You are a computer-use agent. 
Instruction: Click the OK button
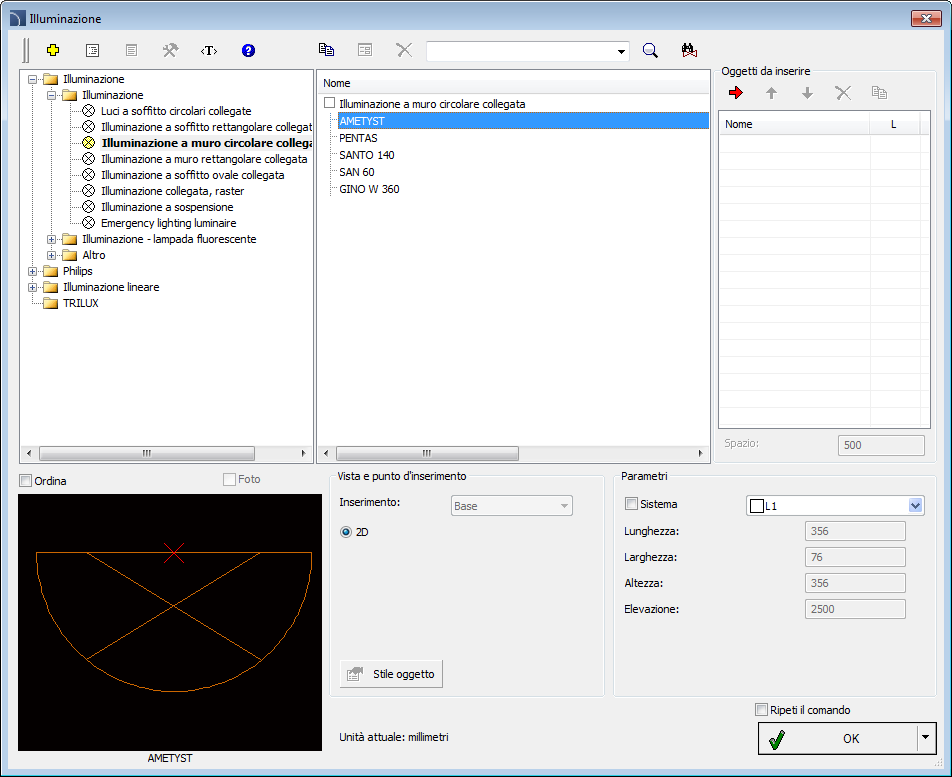[838, 738]
